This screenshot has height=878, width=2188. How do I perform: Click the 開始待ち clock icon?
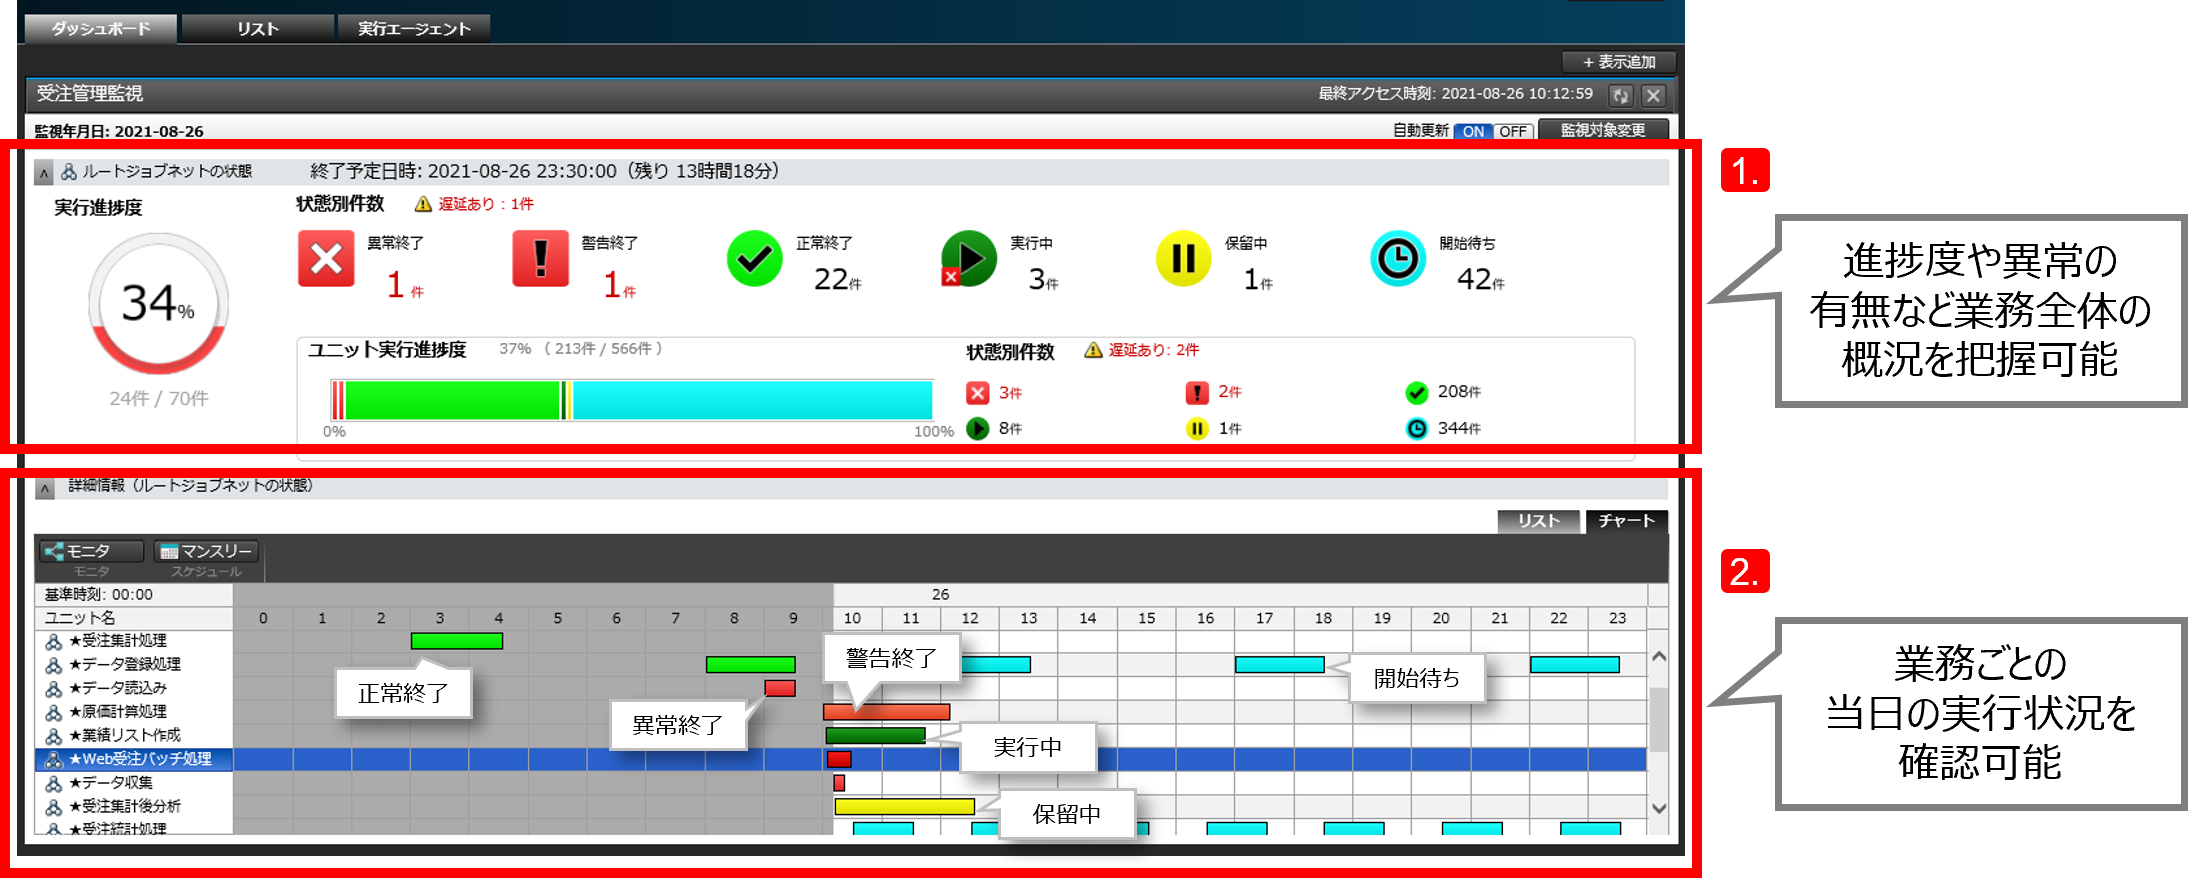[1397, 259]
